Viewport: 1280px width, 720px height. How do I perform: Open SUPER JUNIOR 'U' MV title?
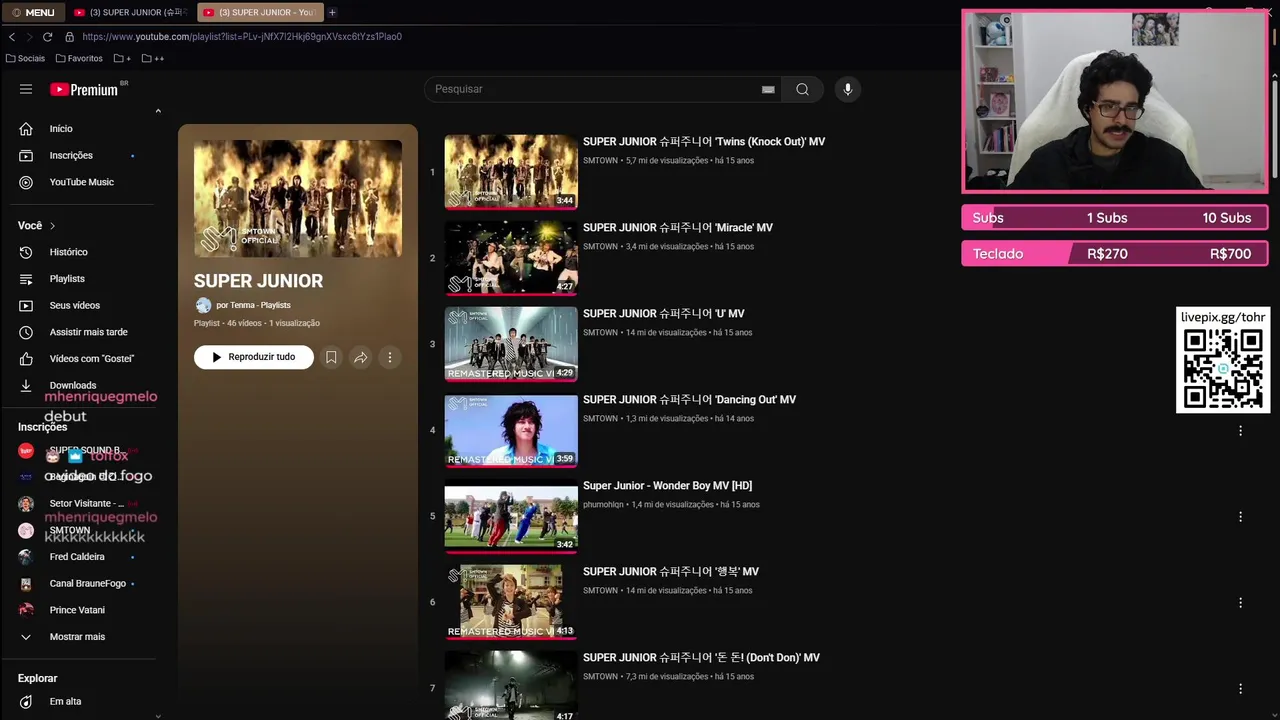(664, 314)
